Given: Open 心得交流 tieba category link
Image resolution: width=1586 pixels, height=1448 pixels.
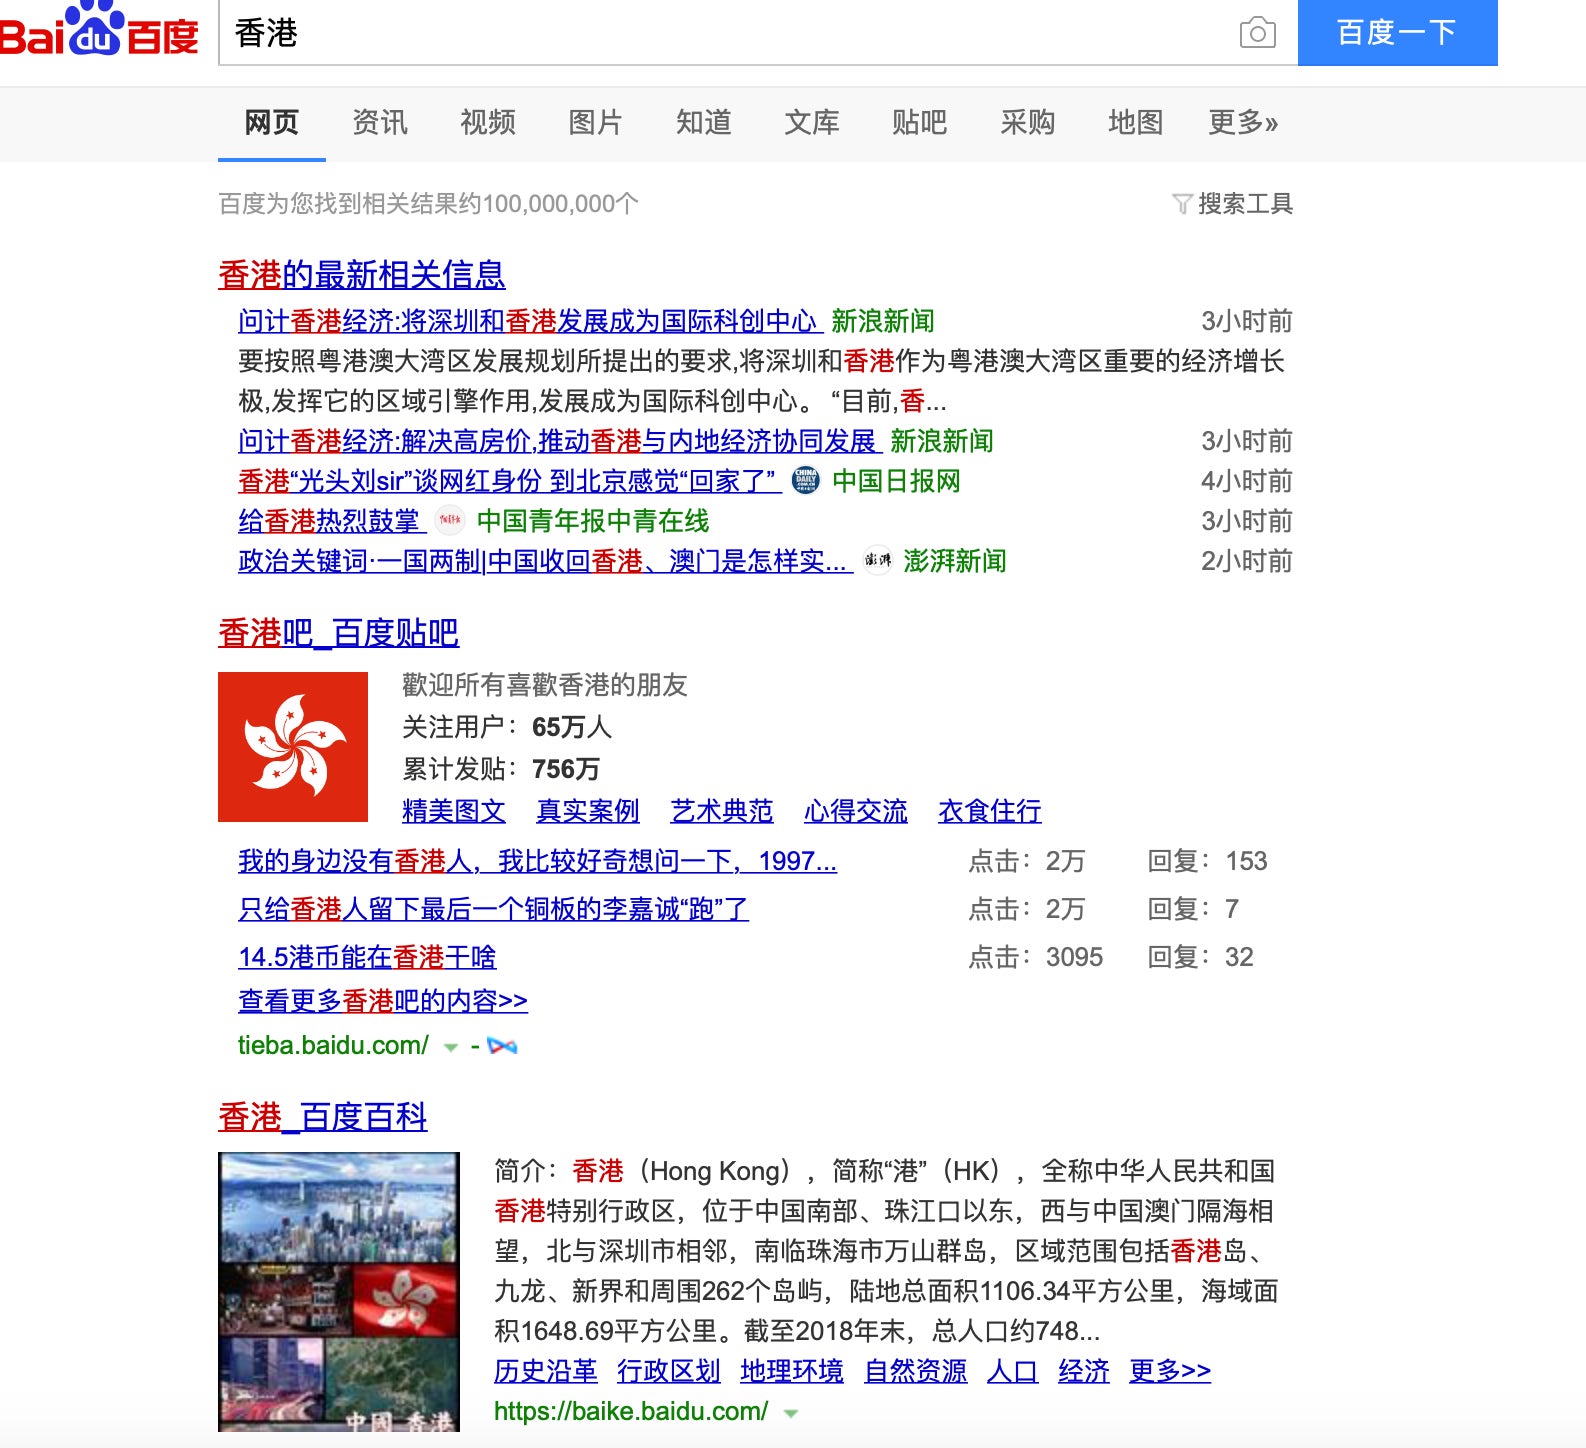Looking at the screenshot, I should click(856, 811).
